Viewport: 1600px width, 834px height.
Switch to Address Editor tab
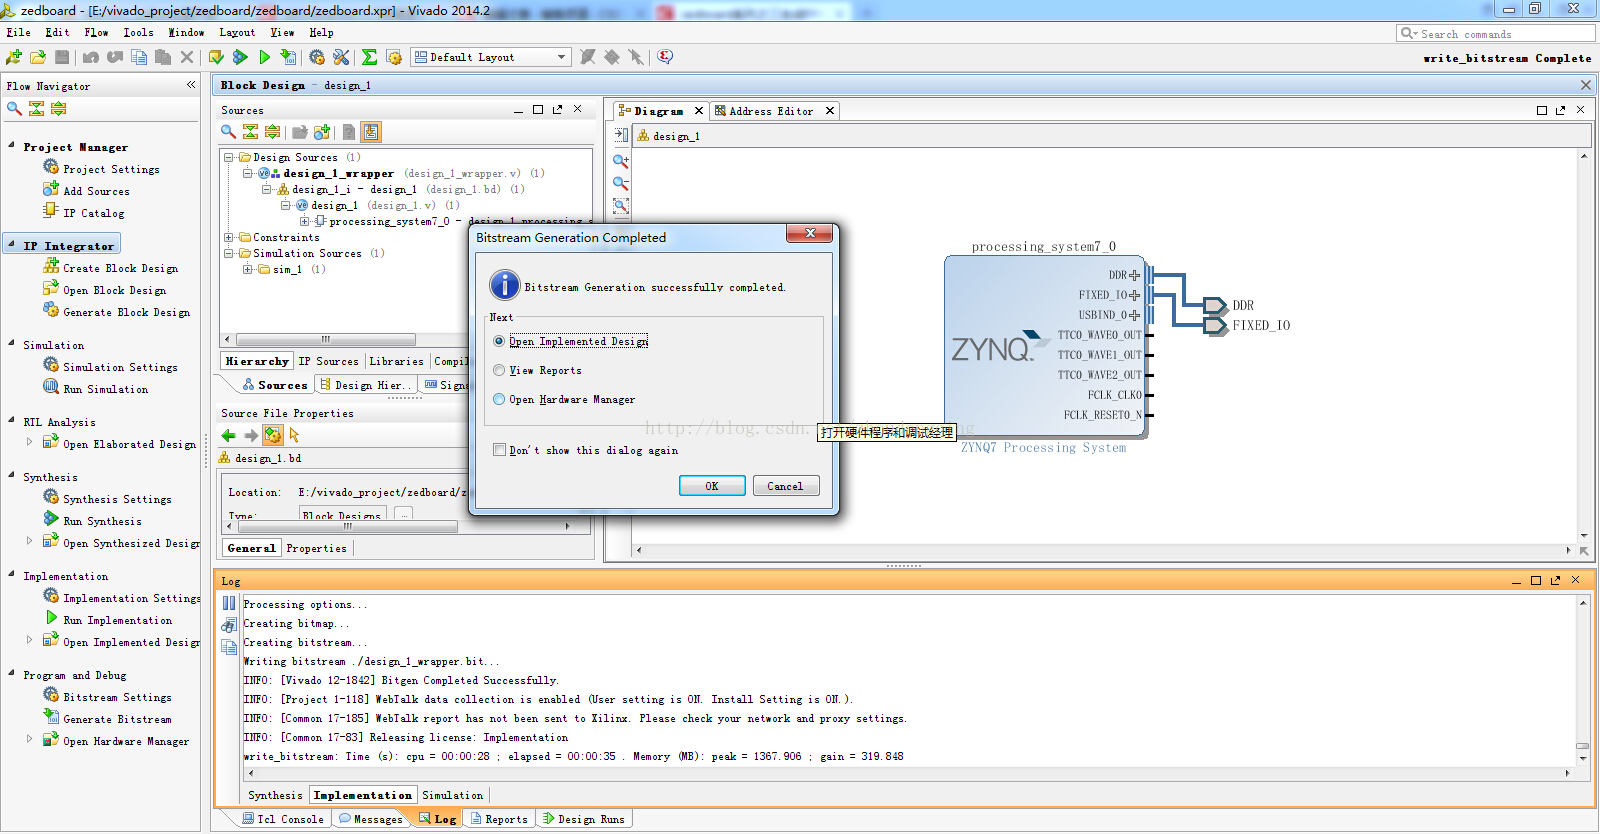click(770, 111)
